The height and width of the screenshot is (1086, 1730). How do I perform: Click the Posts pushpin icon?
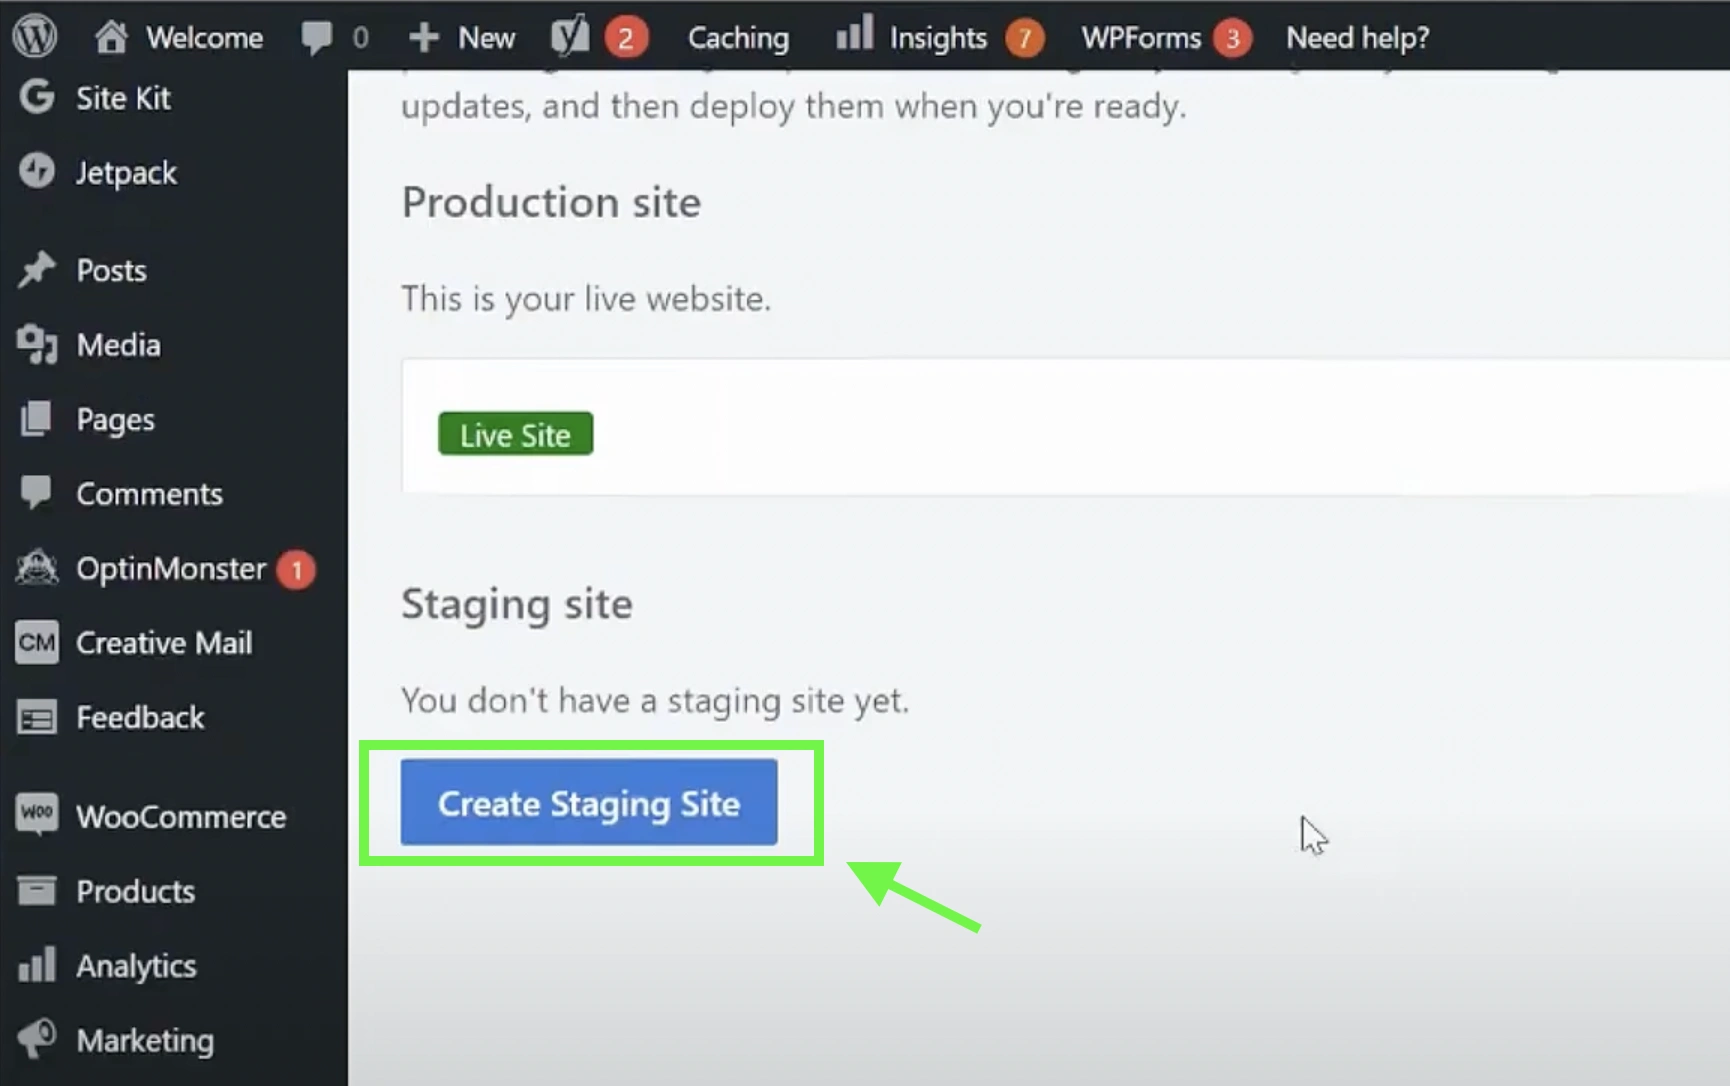pyautogui.click(x=37, y=269)
